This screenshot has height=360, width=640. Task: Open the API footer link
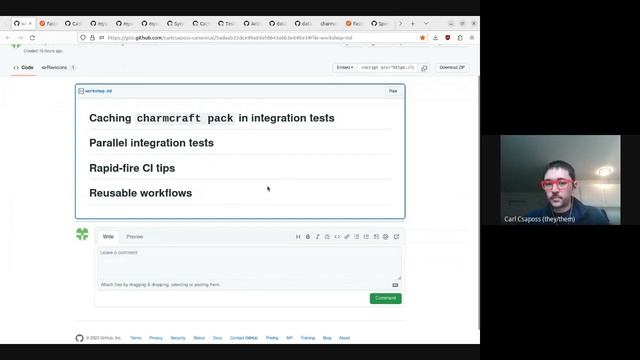[289, 338]
